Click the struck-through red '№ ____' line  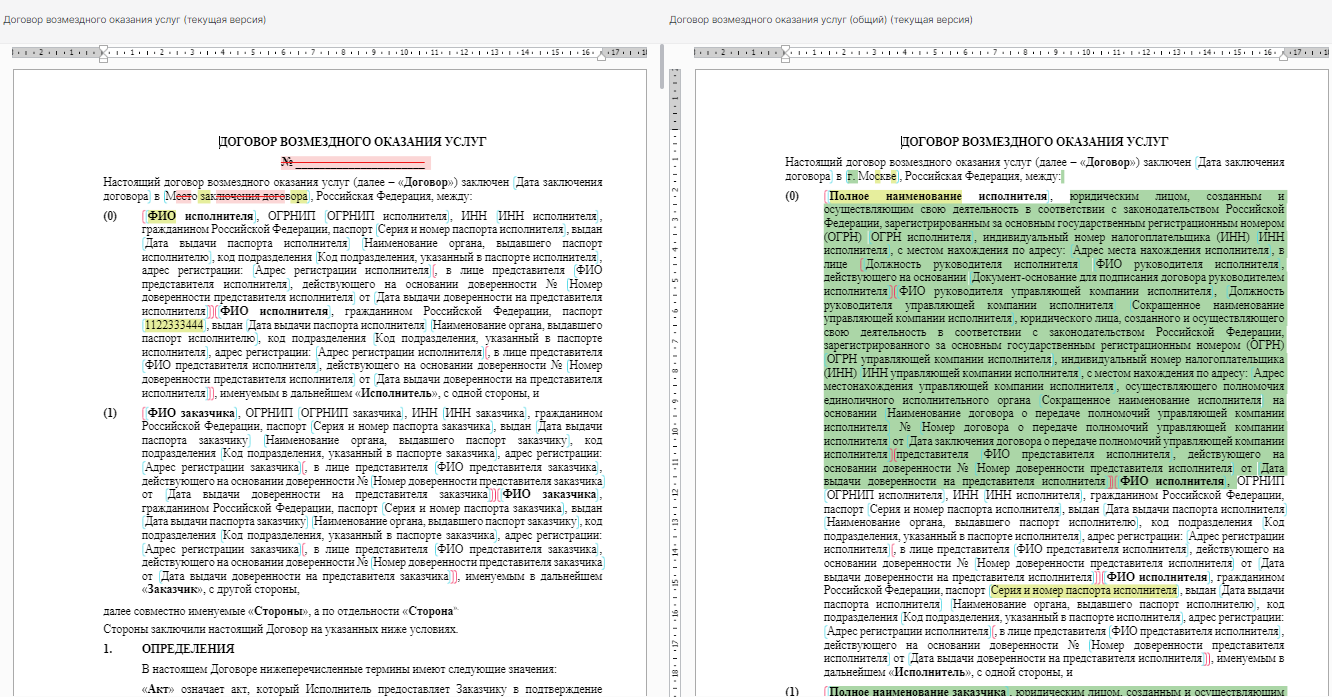pyautogui.click(x=355, y=162)
